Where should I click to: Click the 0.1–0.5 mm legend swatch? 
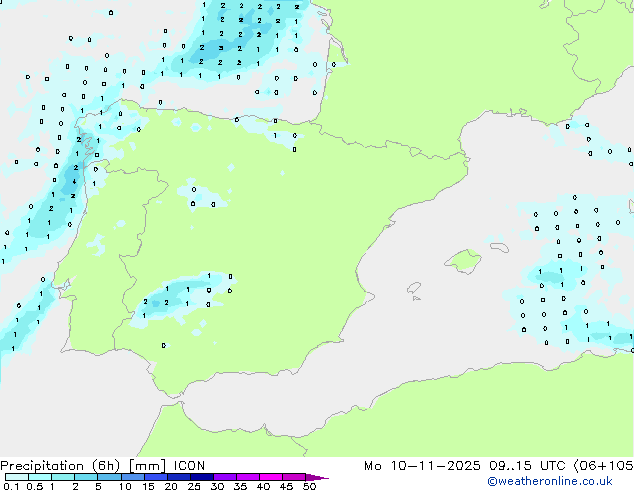(x=17, y=477)
